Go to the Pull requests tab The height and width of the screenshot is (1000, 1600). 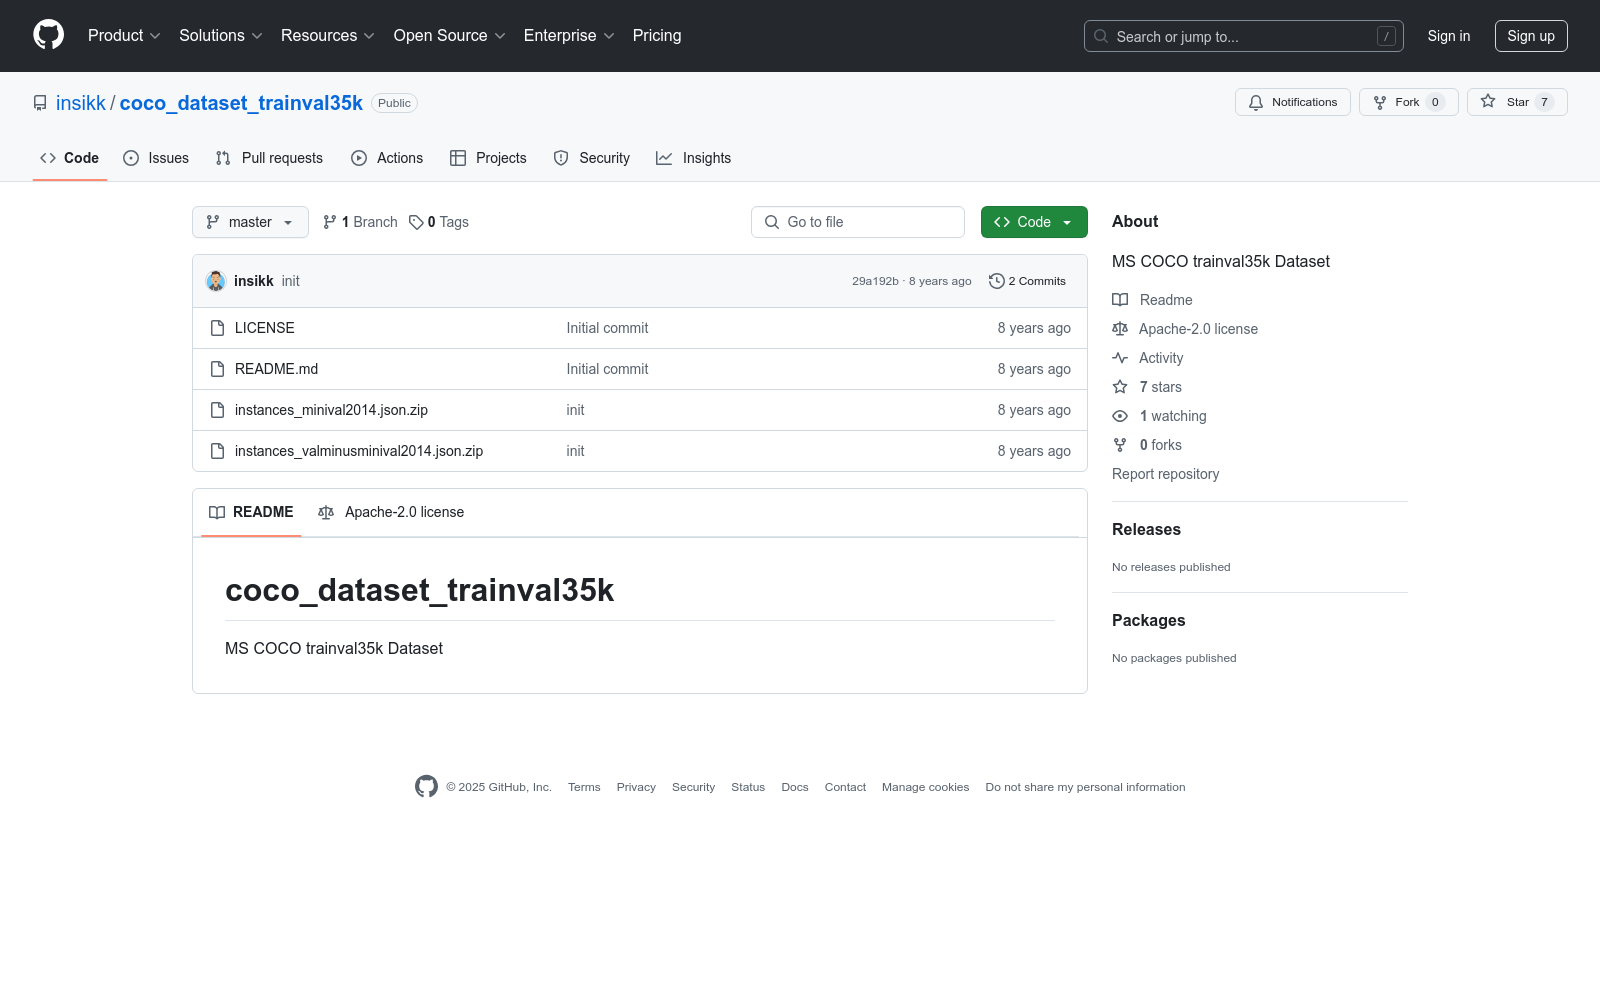269,158
